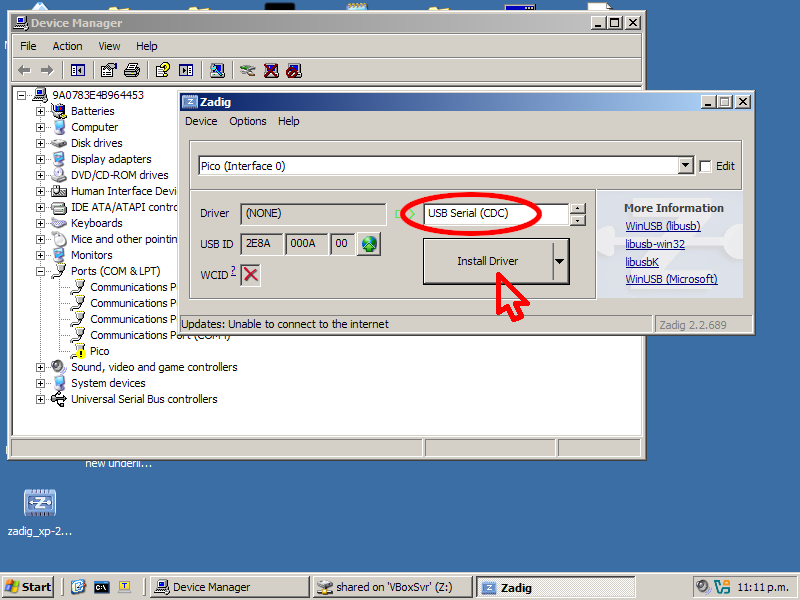Enable the Edit checkbox in Zadig
This screenshot has width=800, height=600.
tap(706, 166)
